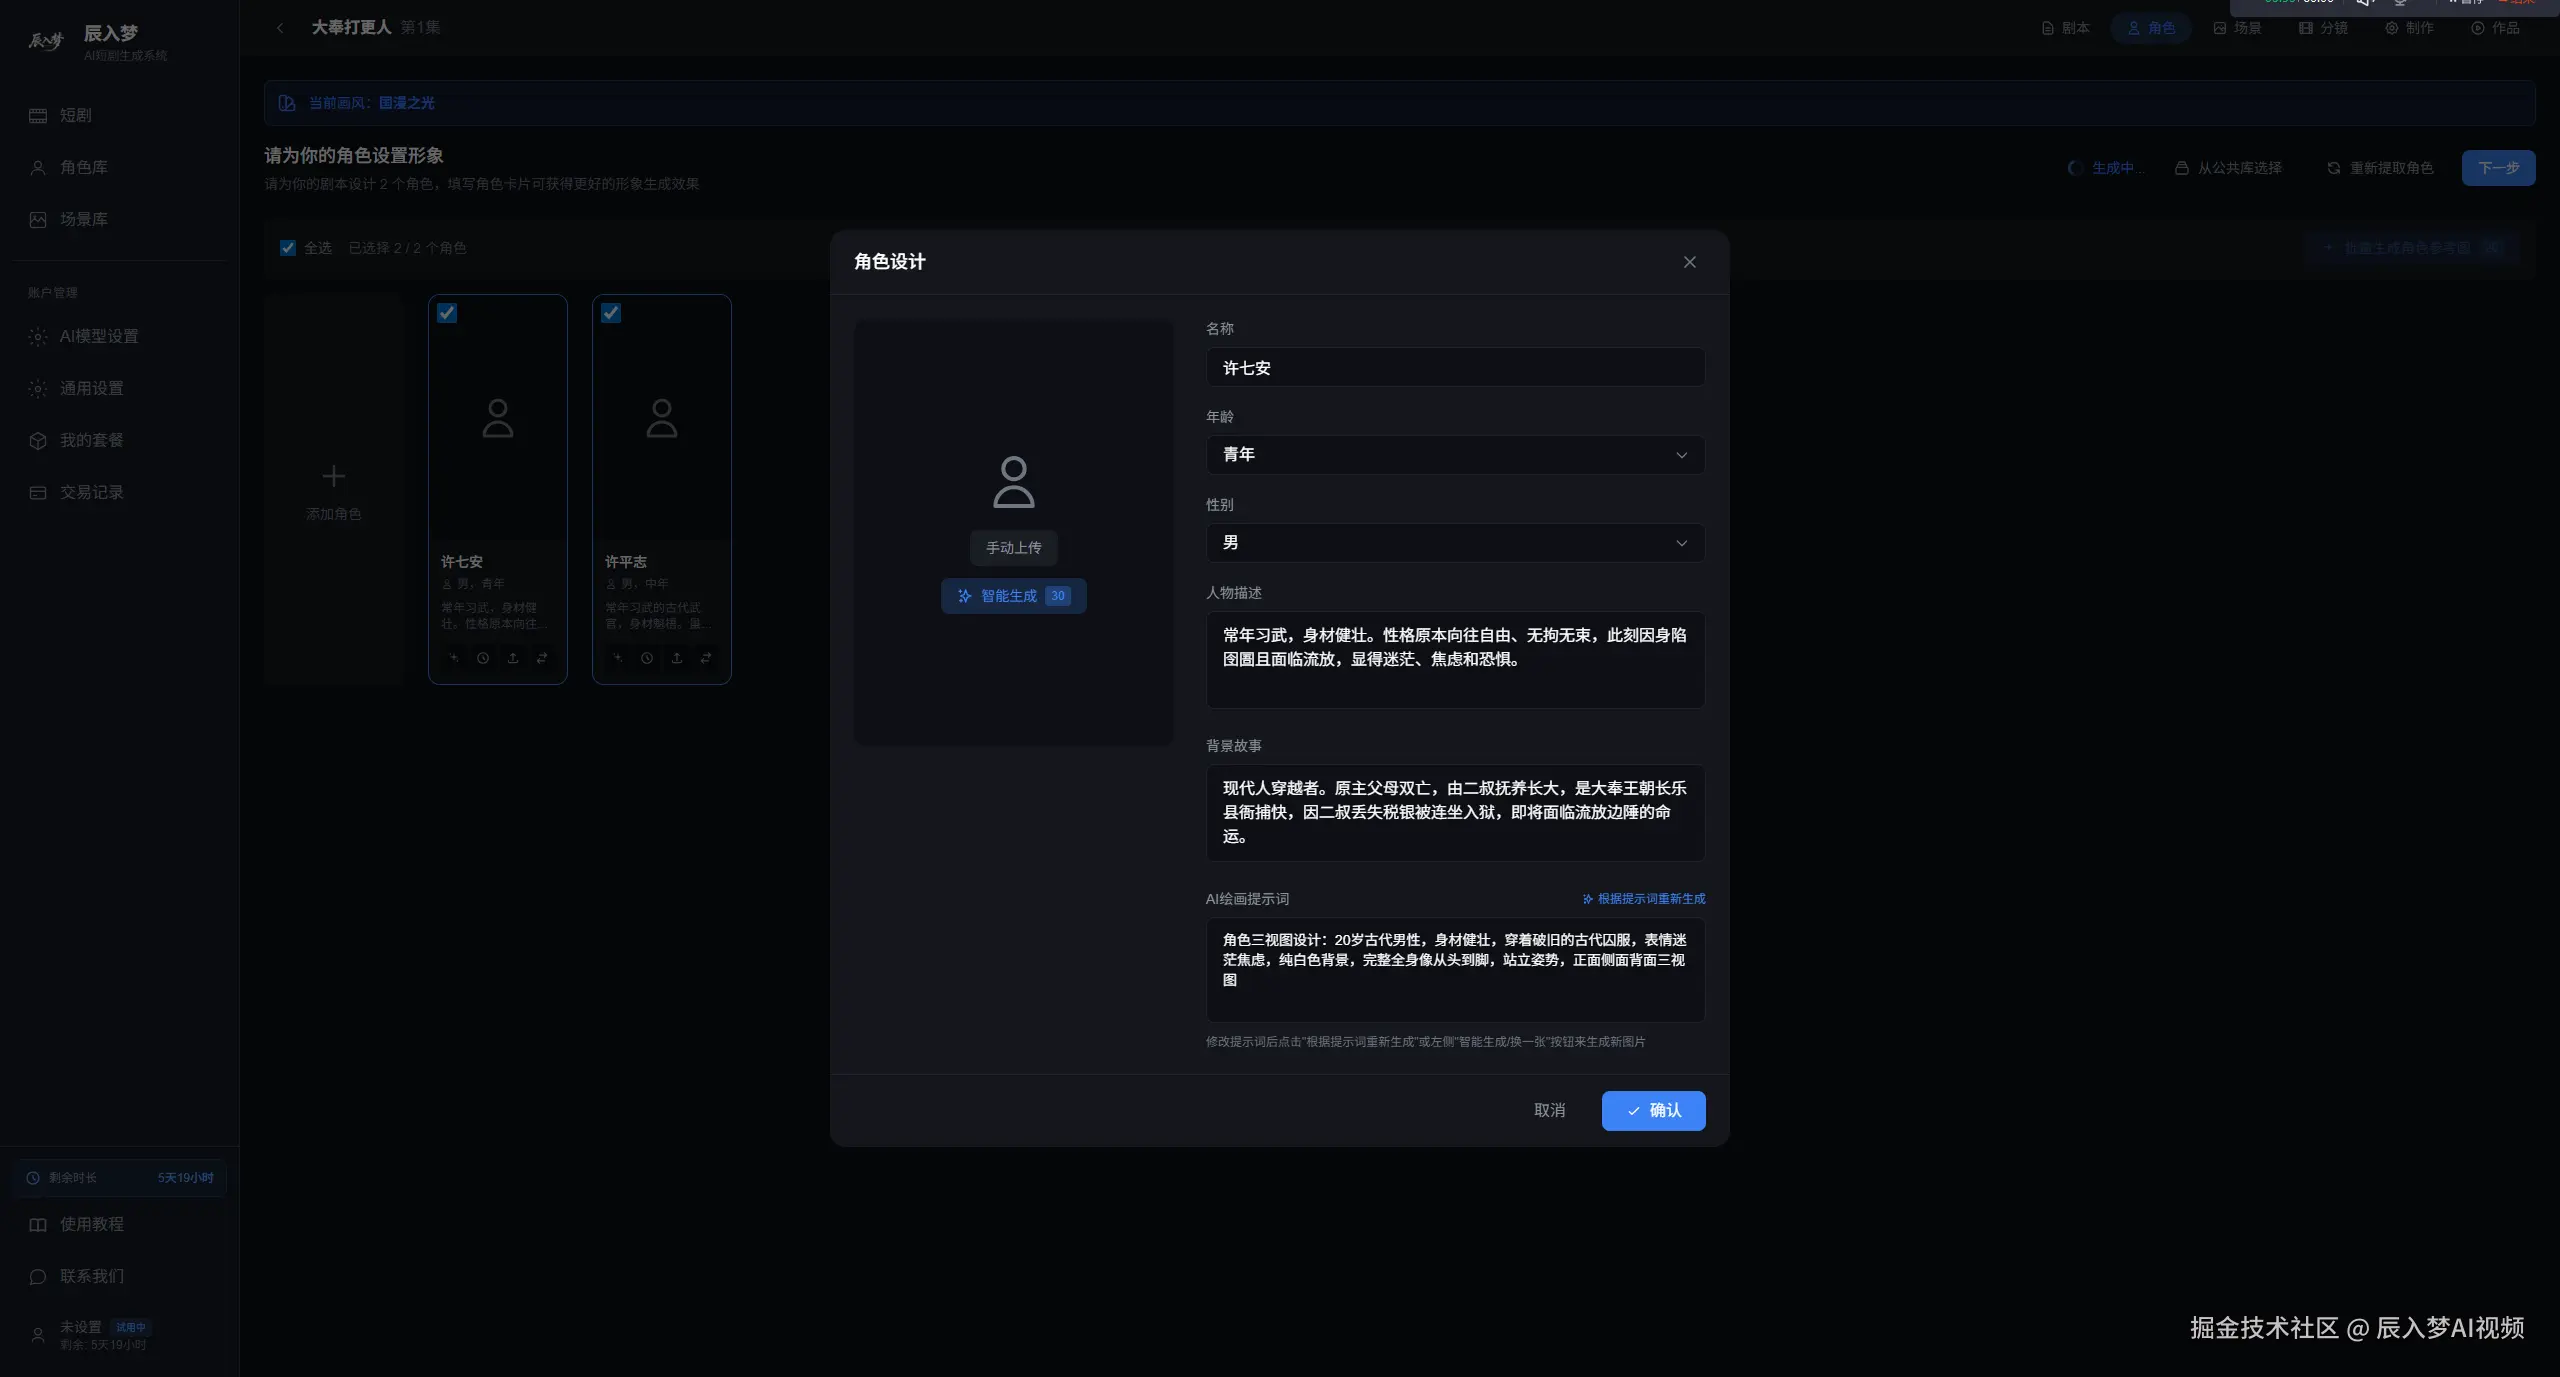Click the 智能生成 sparkle button
Image resolution: width=2560 pixels, height=1377 pixels.
tap(1012, 596)
